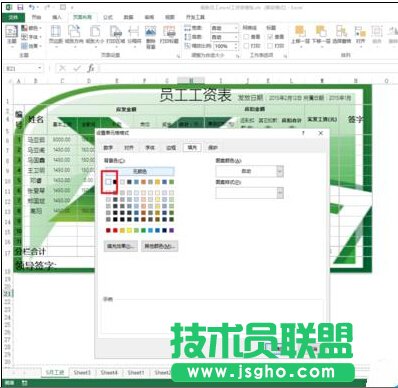The width and height of the screenshot is (398, 388).
Task: Pick the white background color swatch
Action: 108,182
